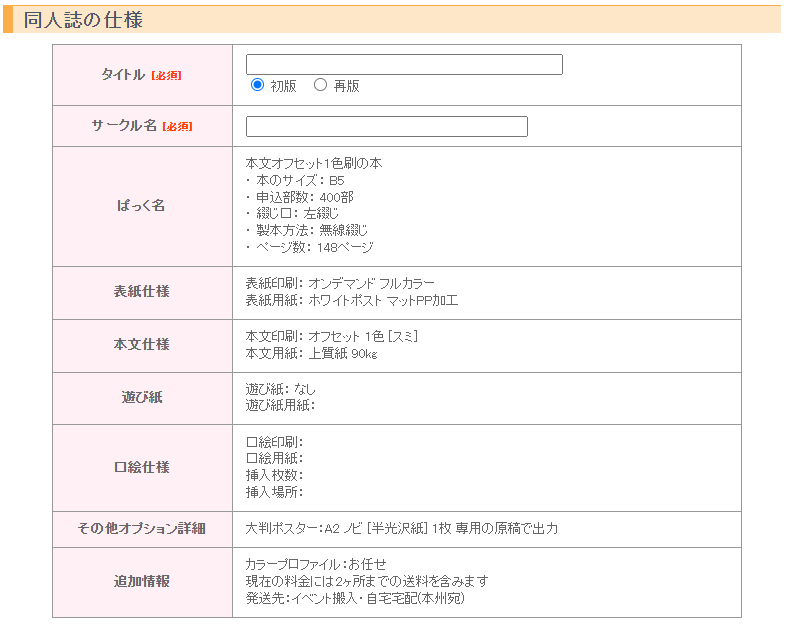Image resolution: width=786 pixels, height=624 pixels.
Task: Click the 表紙仕様 row label
Action: click(x=141, y=291)
